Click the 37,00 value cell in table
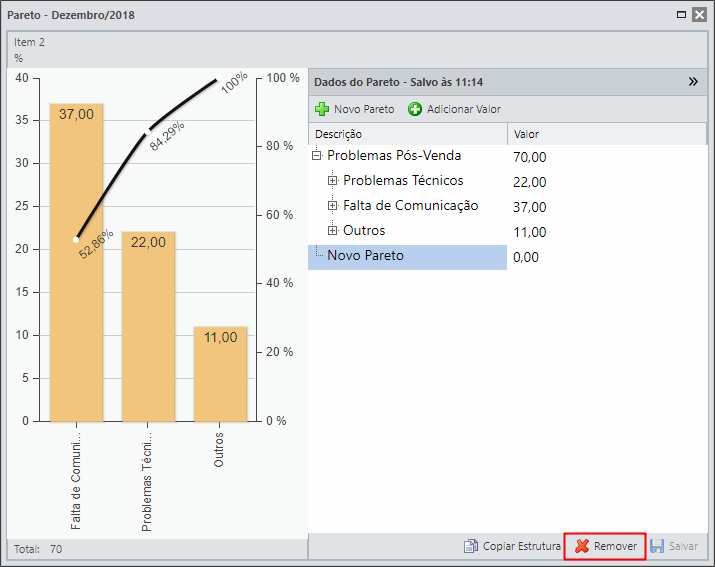 [x=530, y=207]
